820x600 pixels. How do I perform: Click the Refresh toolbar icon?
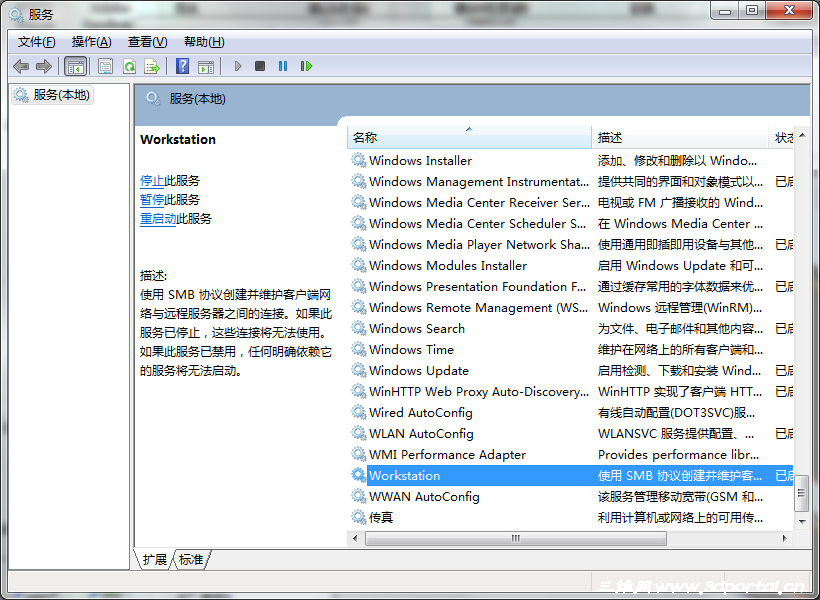click(129, 66)
